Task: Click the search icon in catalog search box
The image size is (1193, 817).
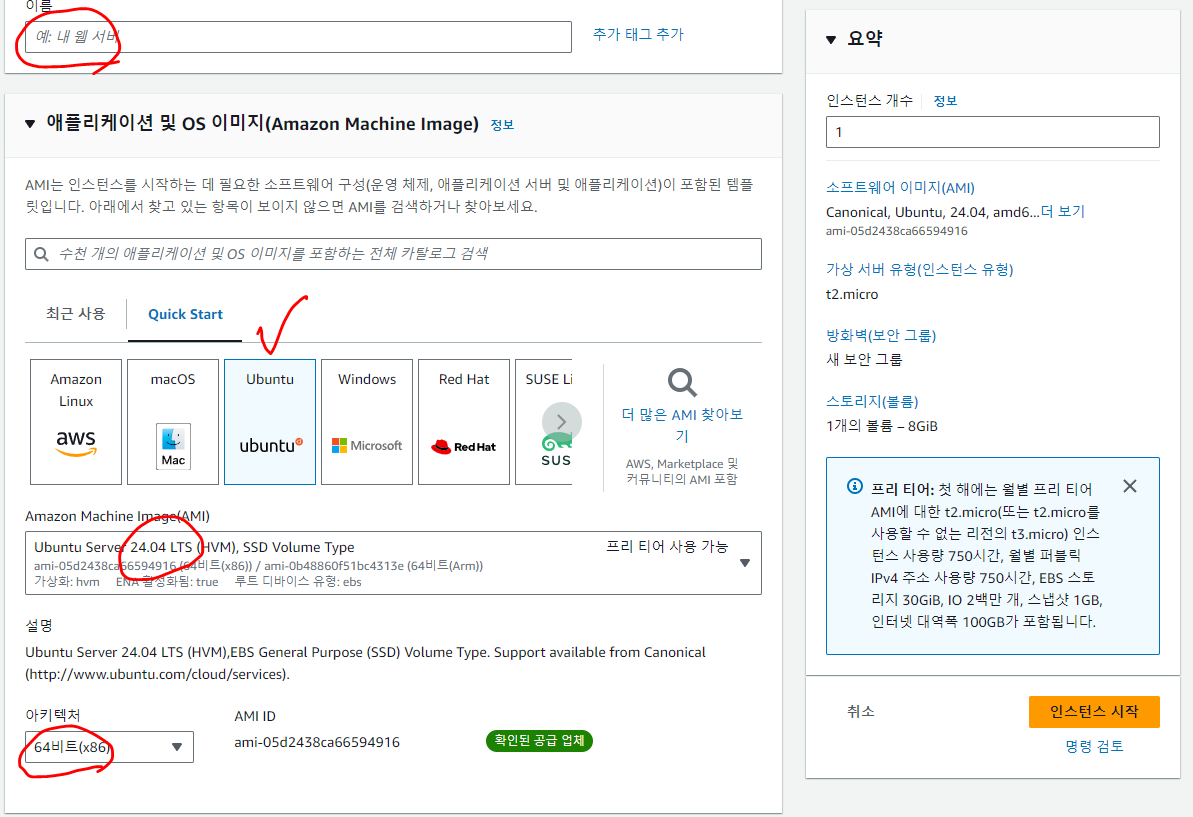Action: click(41, 254)
